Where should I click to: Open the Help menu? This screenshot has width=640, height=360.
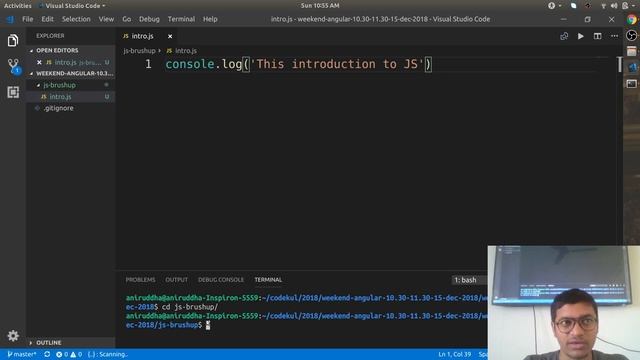[x=210, y=19]
